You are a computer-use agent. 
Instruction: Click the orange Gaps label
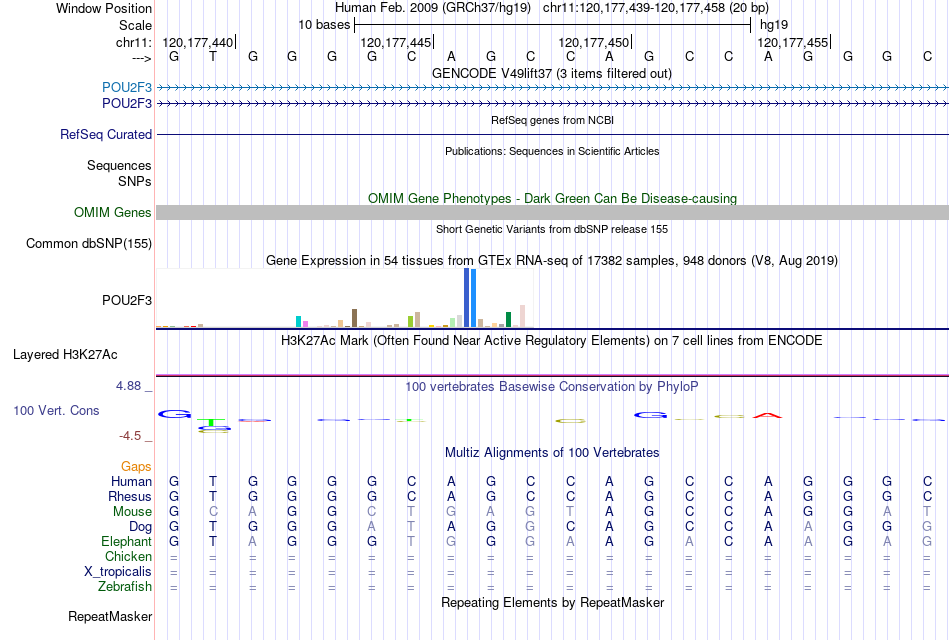(x=136, y=467)
